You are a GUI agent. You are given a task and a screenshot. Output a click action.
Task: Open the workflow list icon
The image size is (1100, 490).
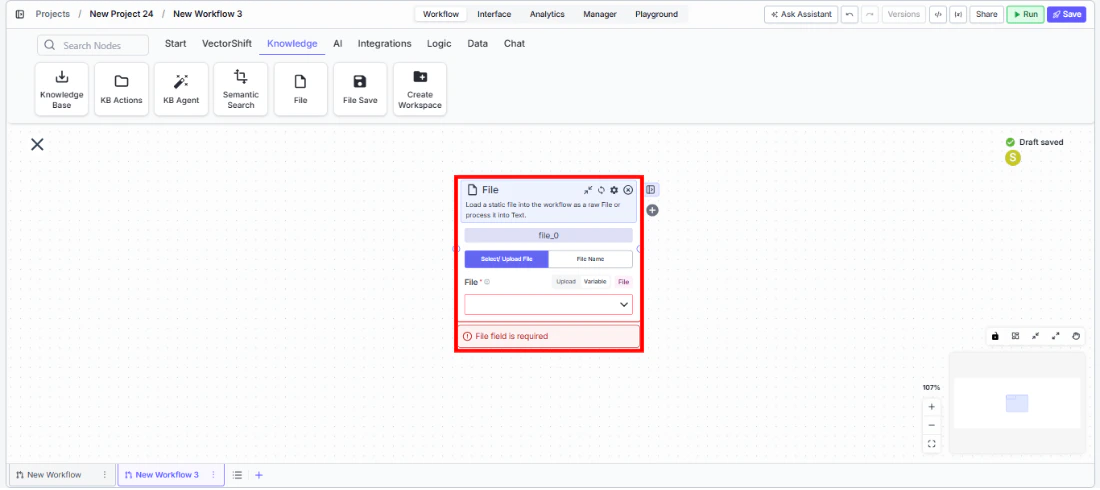tap(238, 475)
